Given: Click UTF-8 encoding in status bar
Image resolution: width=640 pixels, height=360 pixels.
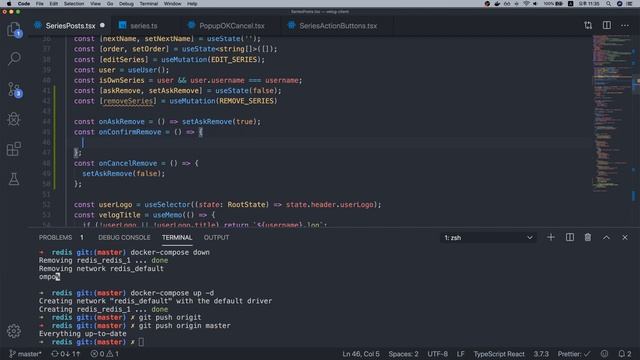Looking at the screenshot, I should pos(437,354).
